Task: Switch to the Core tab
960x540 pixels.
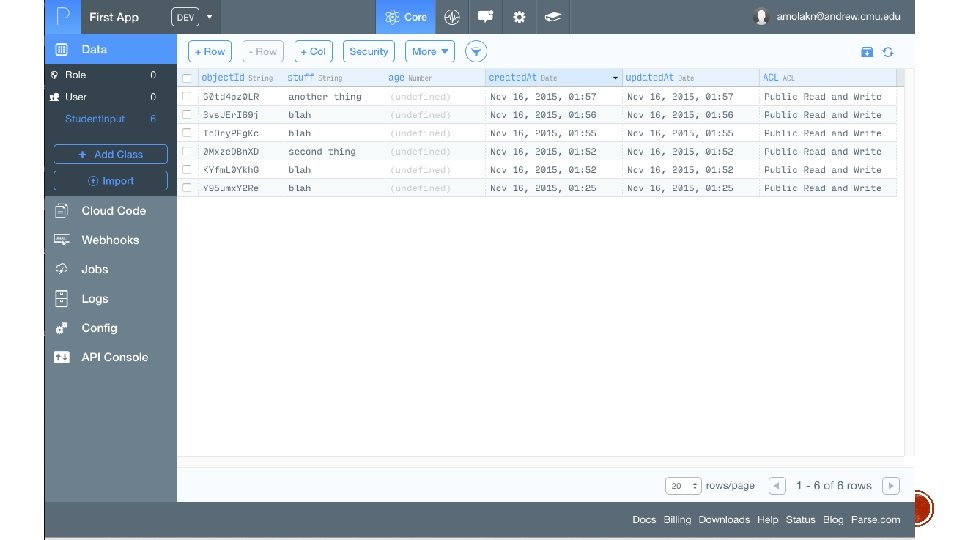Action: [405, 17]
